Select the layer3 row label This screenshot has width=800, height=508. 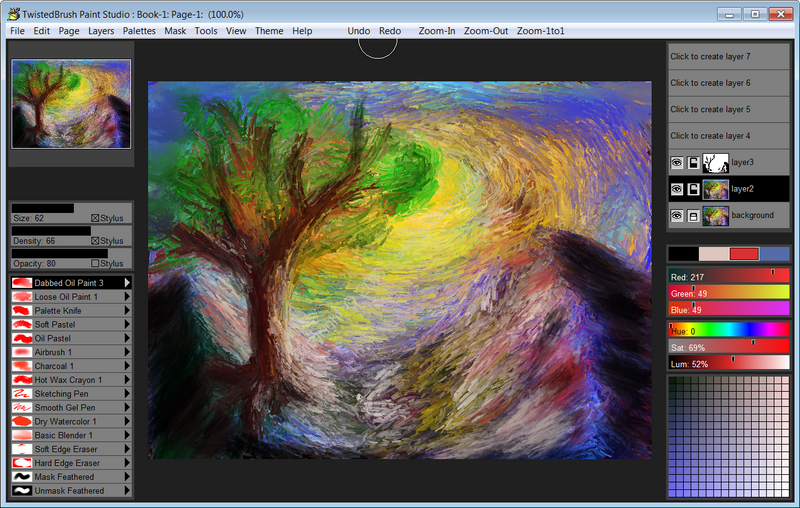point(742,163)
